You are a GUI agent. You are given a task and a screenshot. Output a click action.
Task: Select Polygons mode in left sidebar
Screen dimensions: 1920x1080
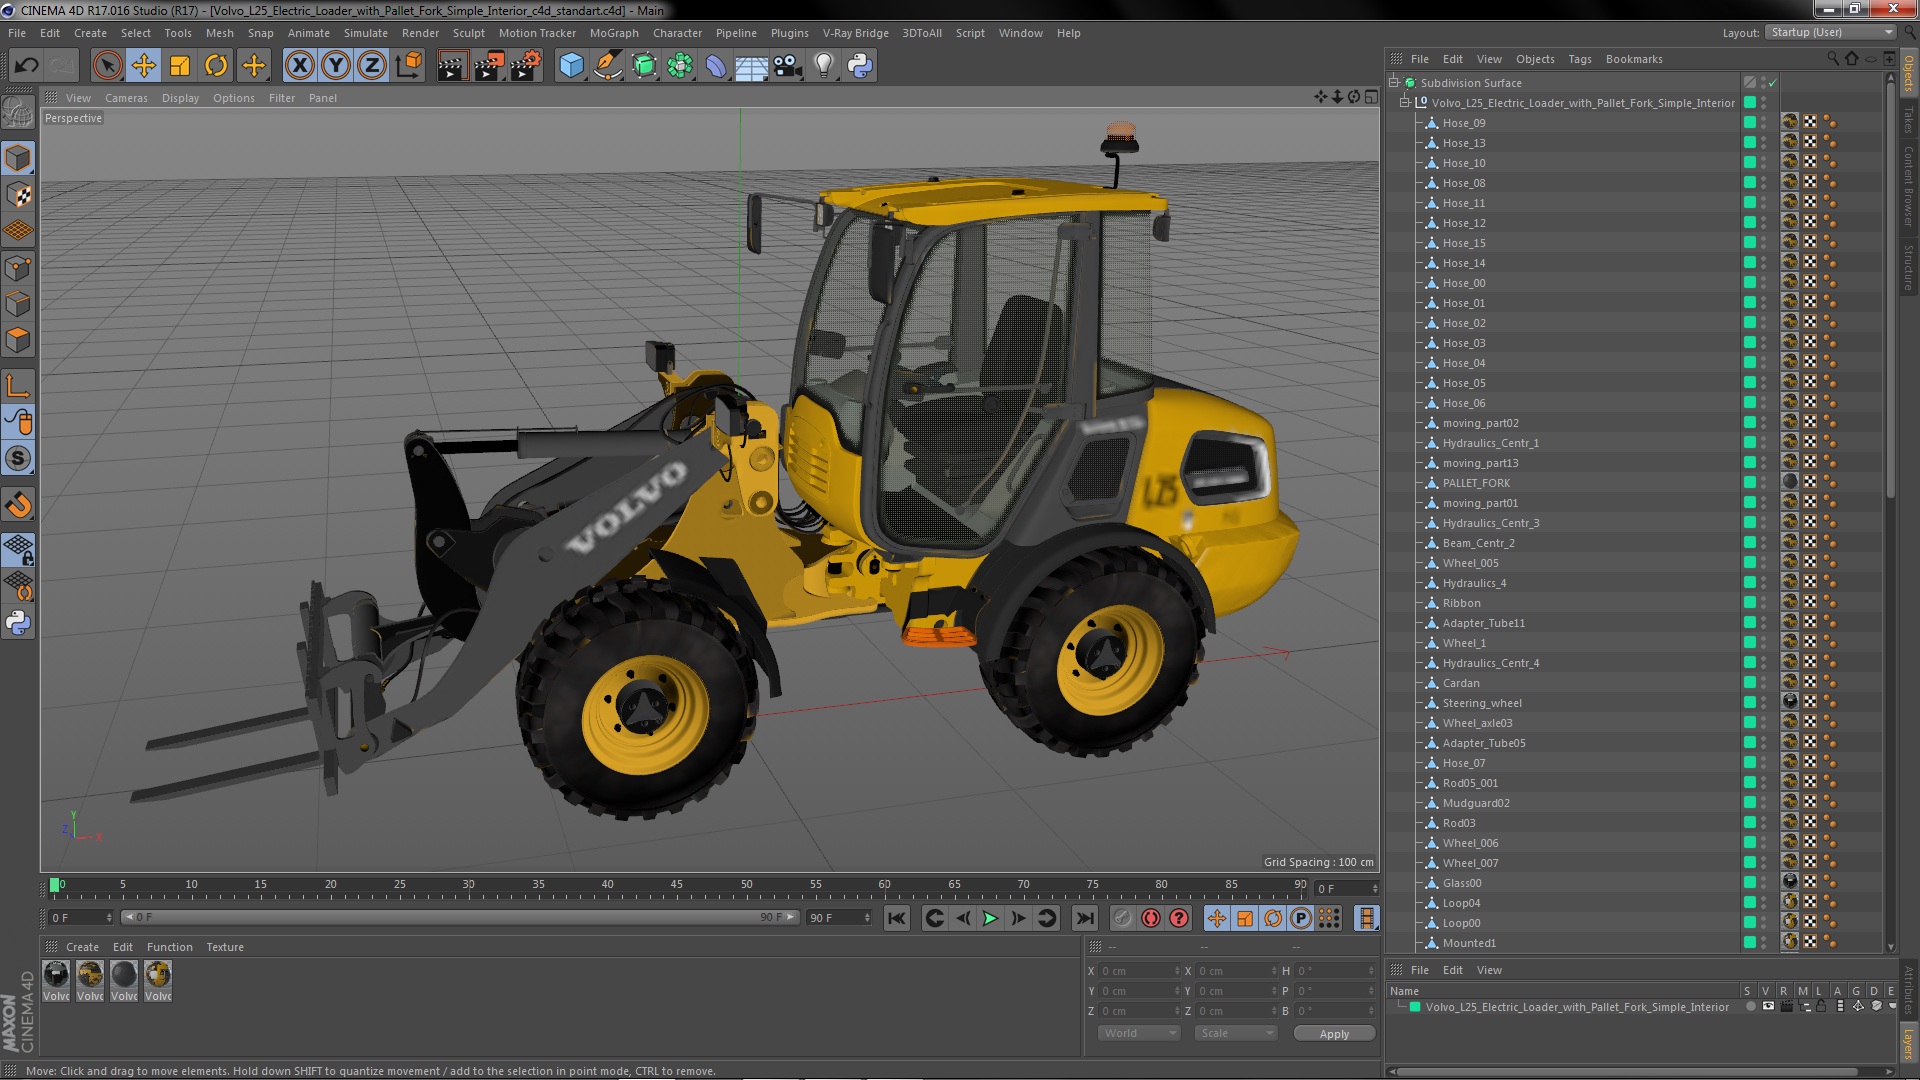pos(18,340)
